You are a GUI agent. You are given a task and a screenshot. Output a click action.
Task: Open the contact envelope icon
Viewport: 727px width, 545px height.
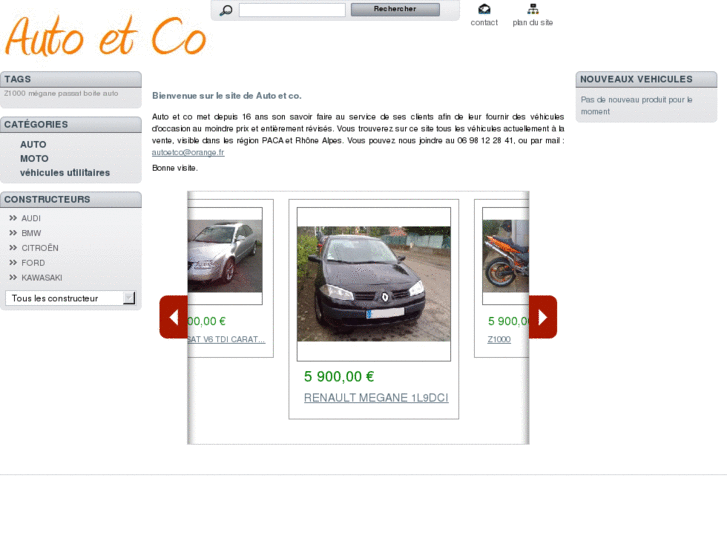(x=484, y=10)
